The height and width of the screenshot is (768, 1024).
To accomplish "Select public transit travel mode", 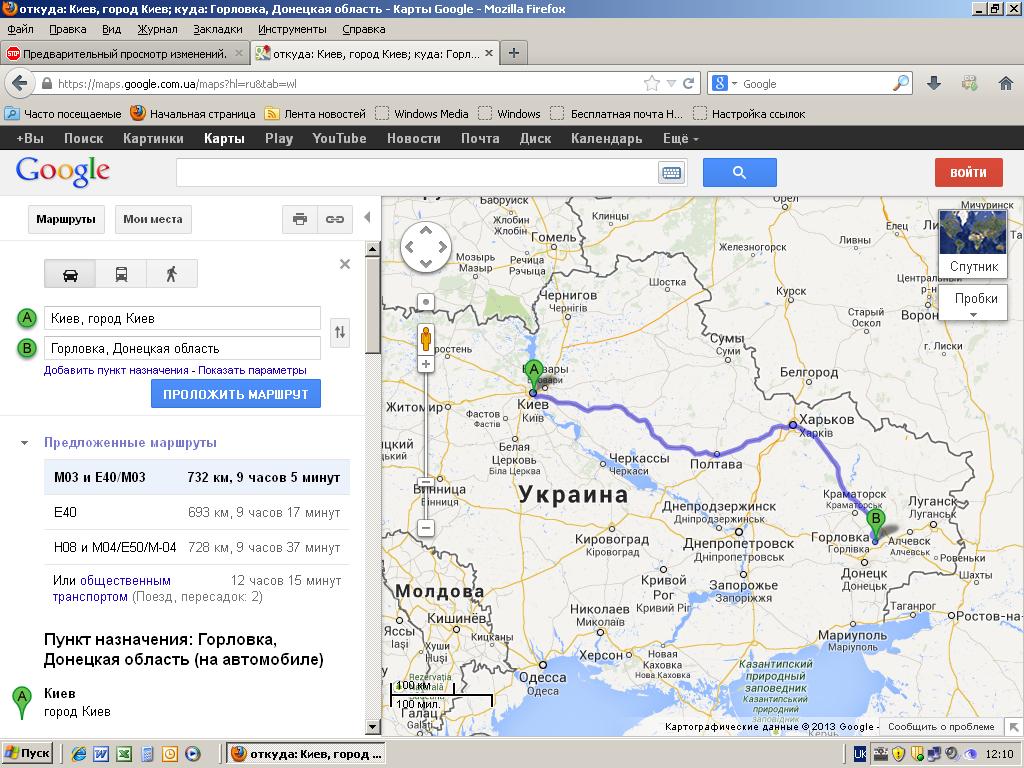I will [121, 274].
